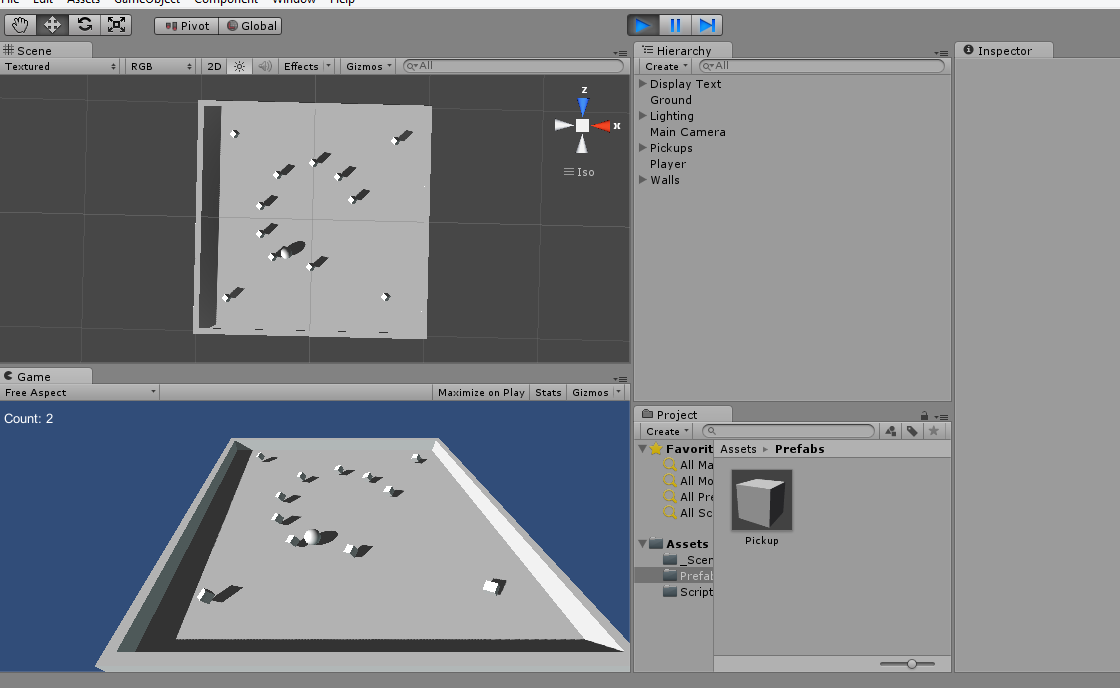Click the Stats button in Game view
Image resolution: width=1120 pixels, height=688 pixels.
point(548,392)
